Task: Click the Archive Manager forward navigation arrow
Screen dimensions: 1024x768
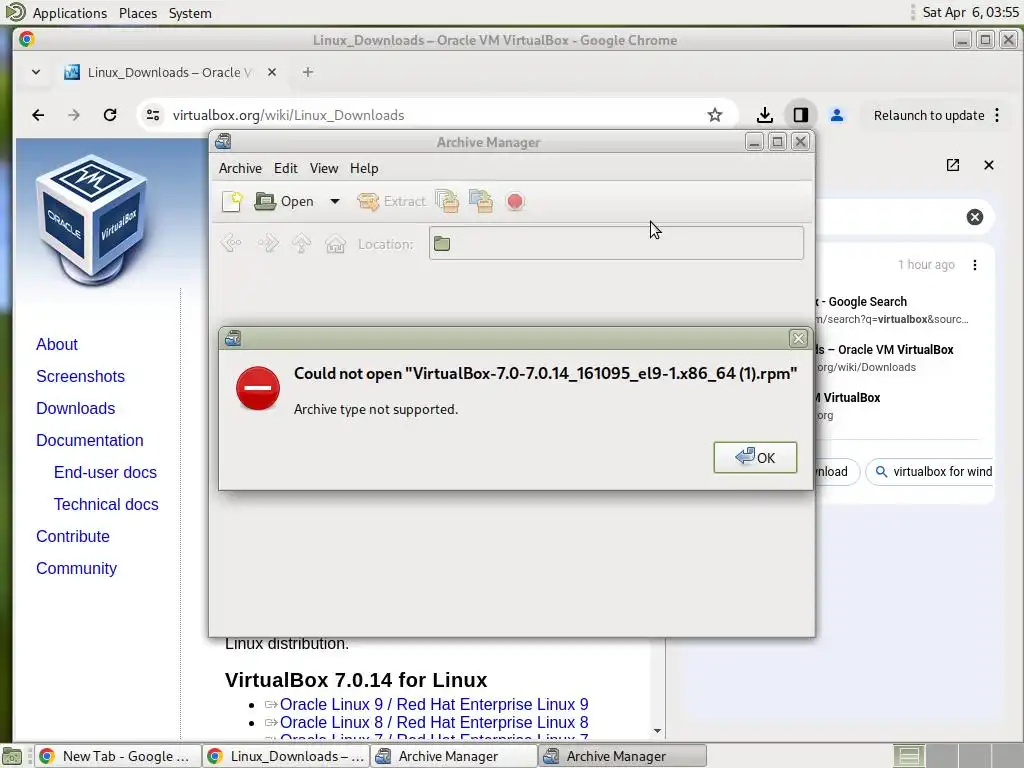Action: 268,244
